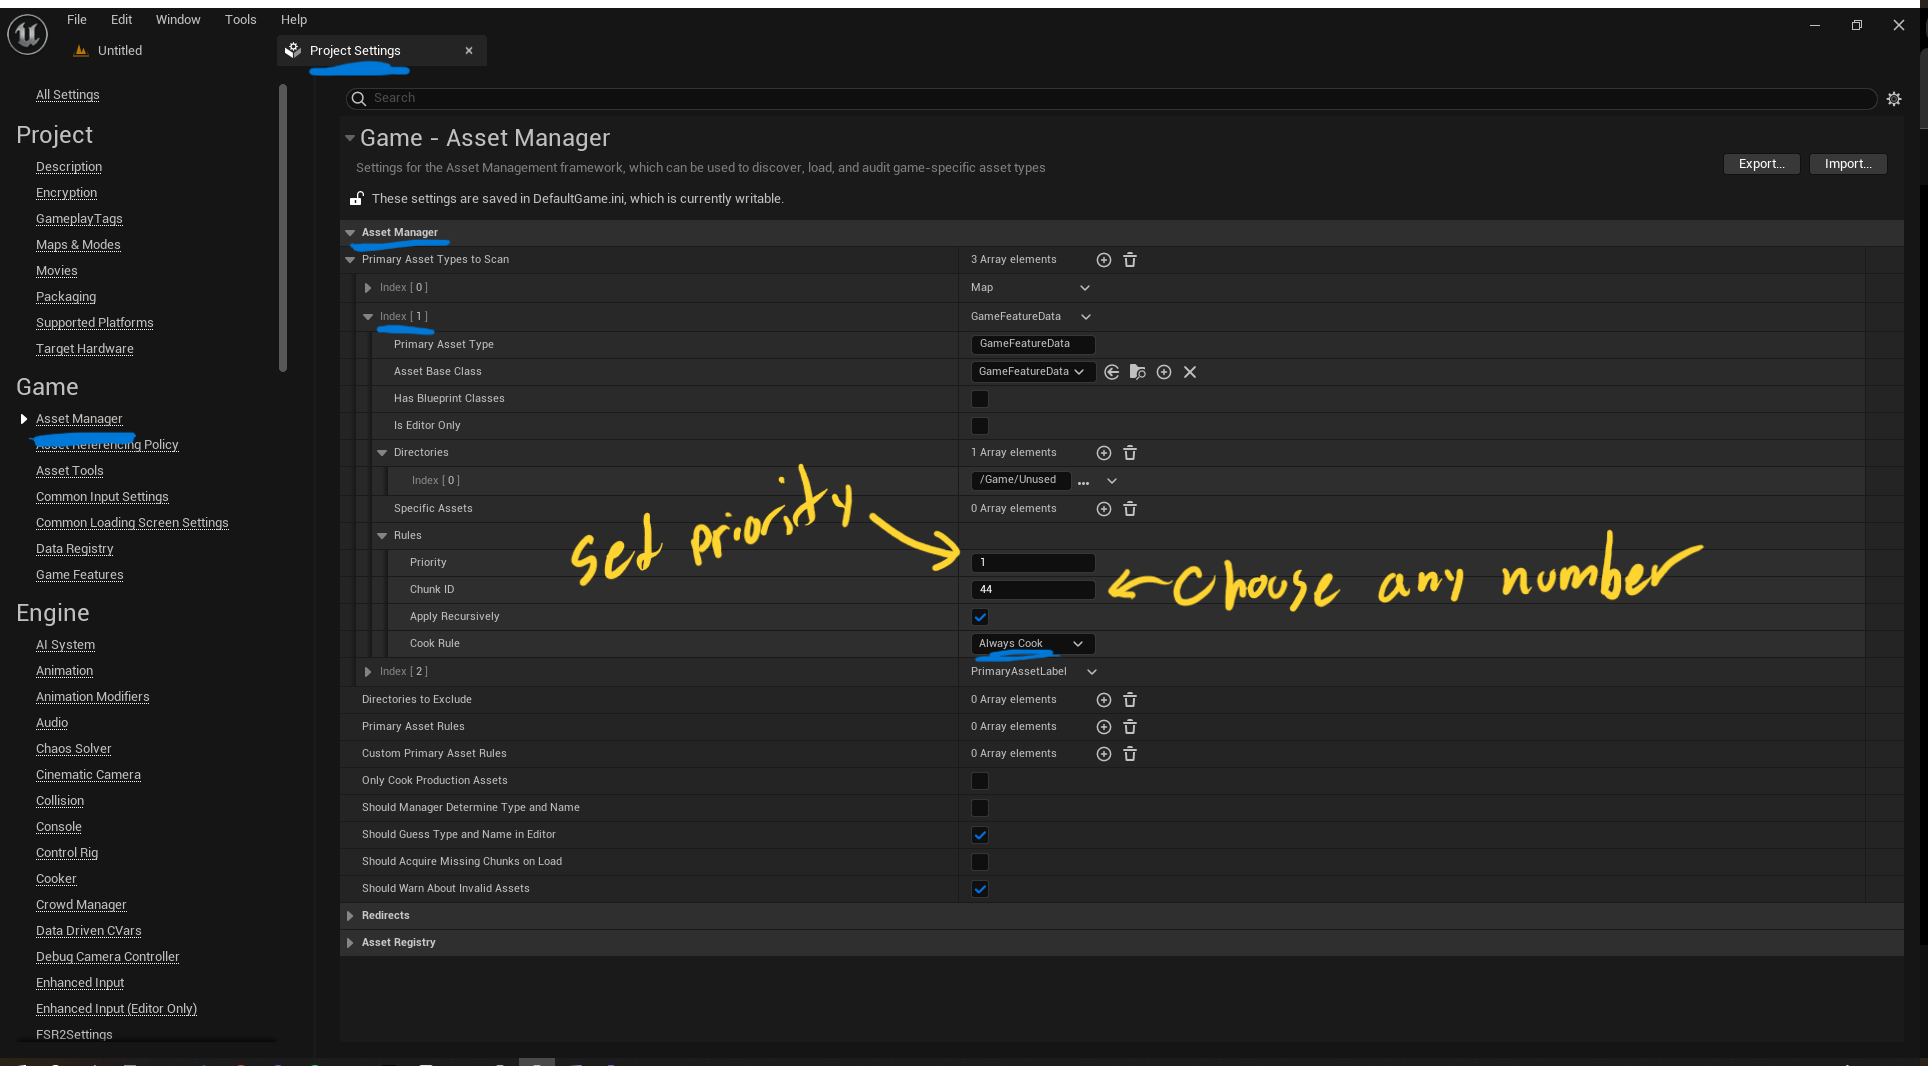Toggle Only Cook Production Assets checkbox

tap(980, 781)
